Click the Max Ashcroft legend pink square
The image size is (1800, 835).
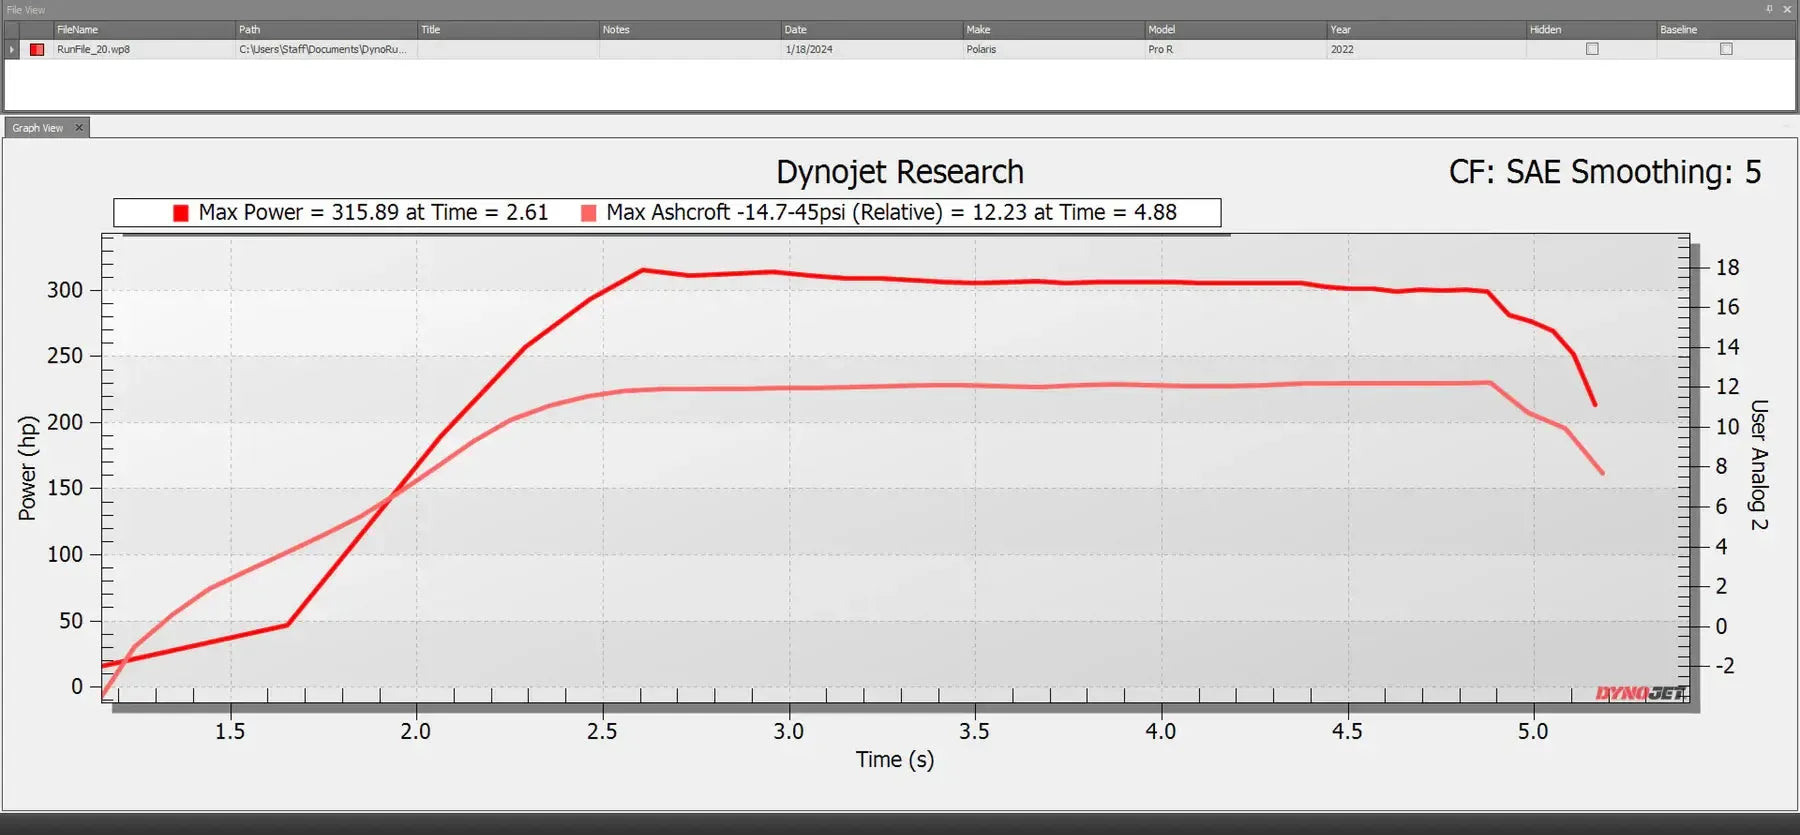click(589, 213)
